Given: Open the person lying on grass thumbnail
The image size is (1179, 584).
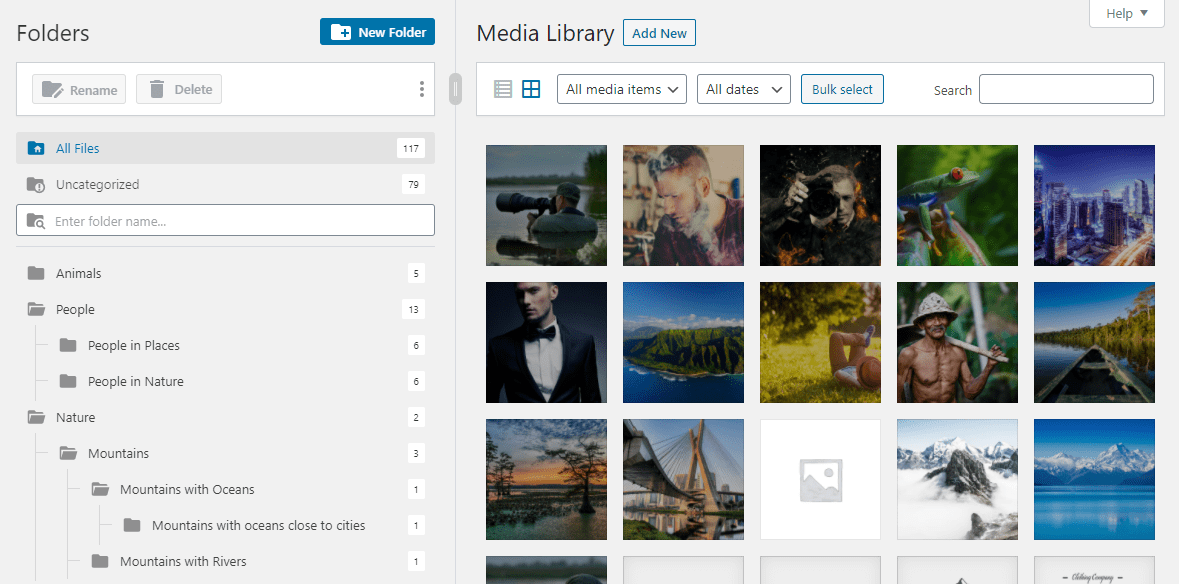Looking at the screenshot, I should [820, 342].
